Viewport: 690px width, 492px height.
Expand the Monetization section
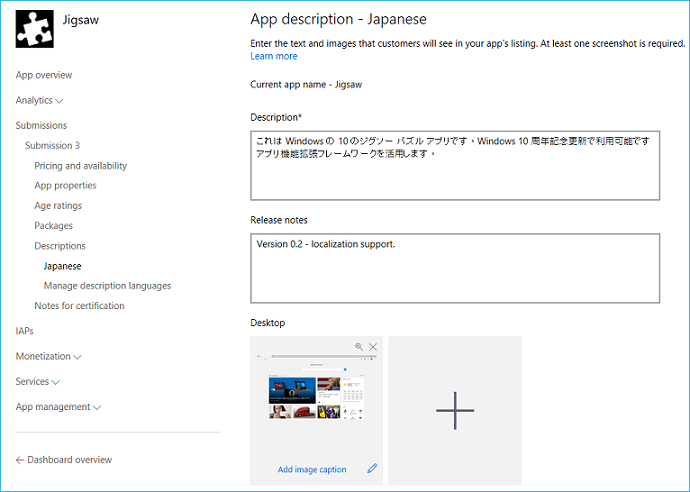tap(48, 356)
